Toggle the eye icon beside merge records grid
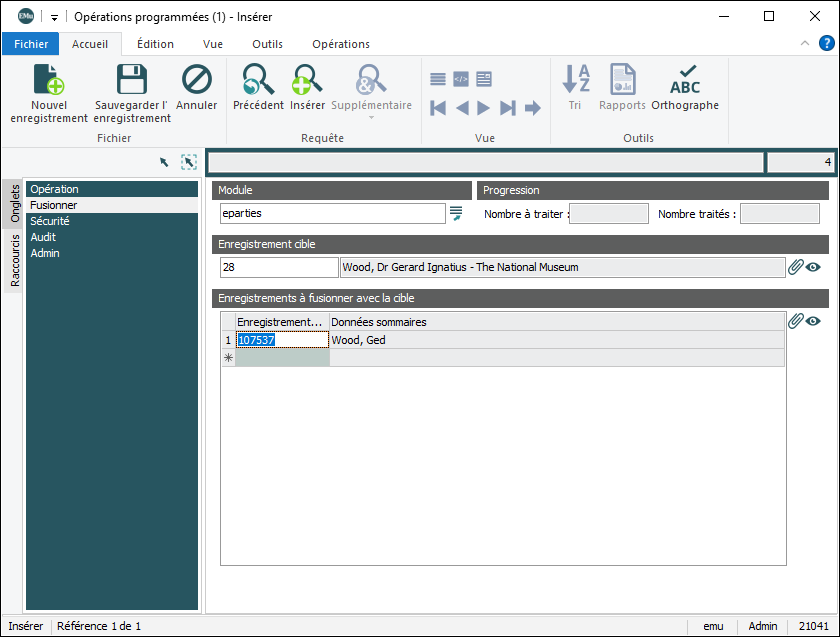The height and width of the screenshot is (637, 840). [814, 321]
